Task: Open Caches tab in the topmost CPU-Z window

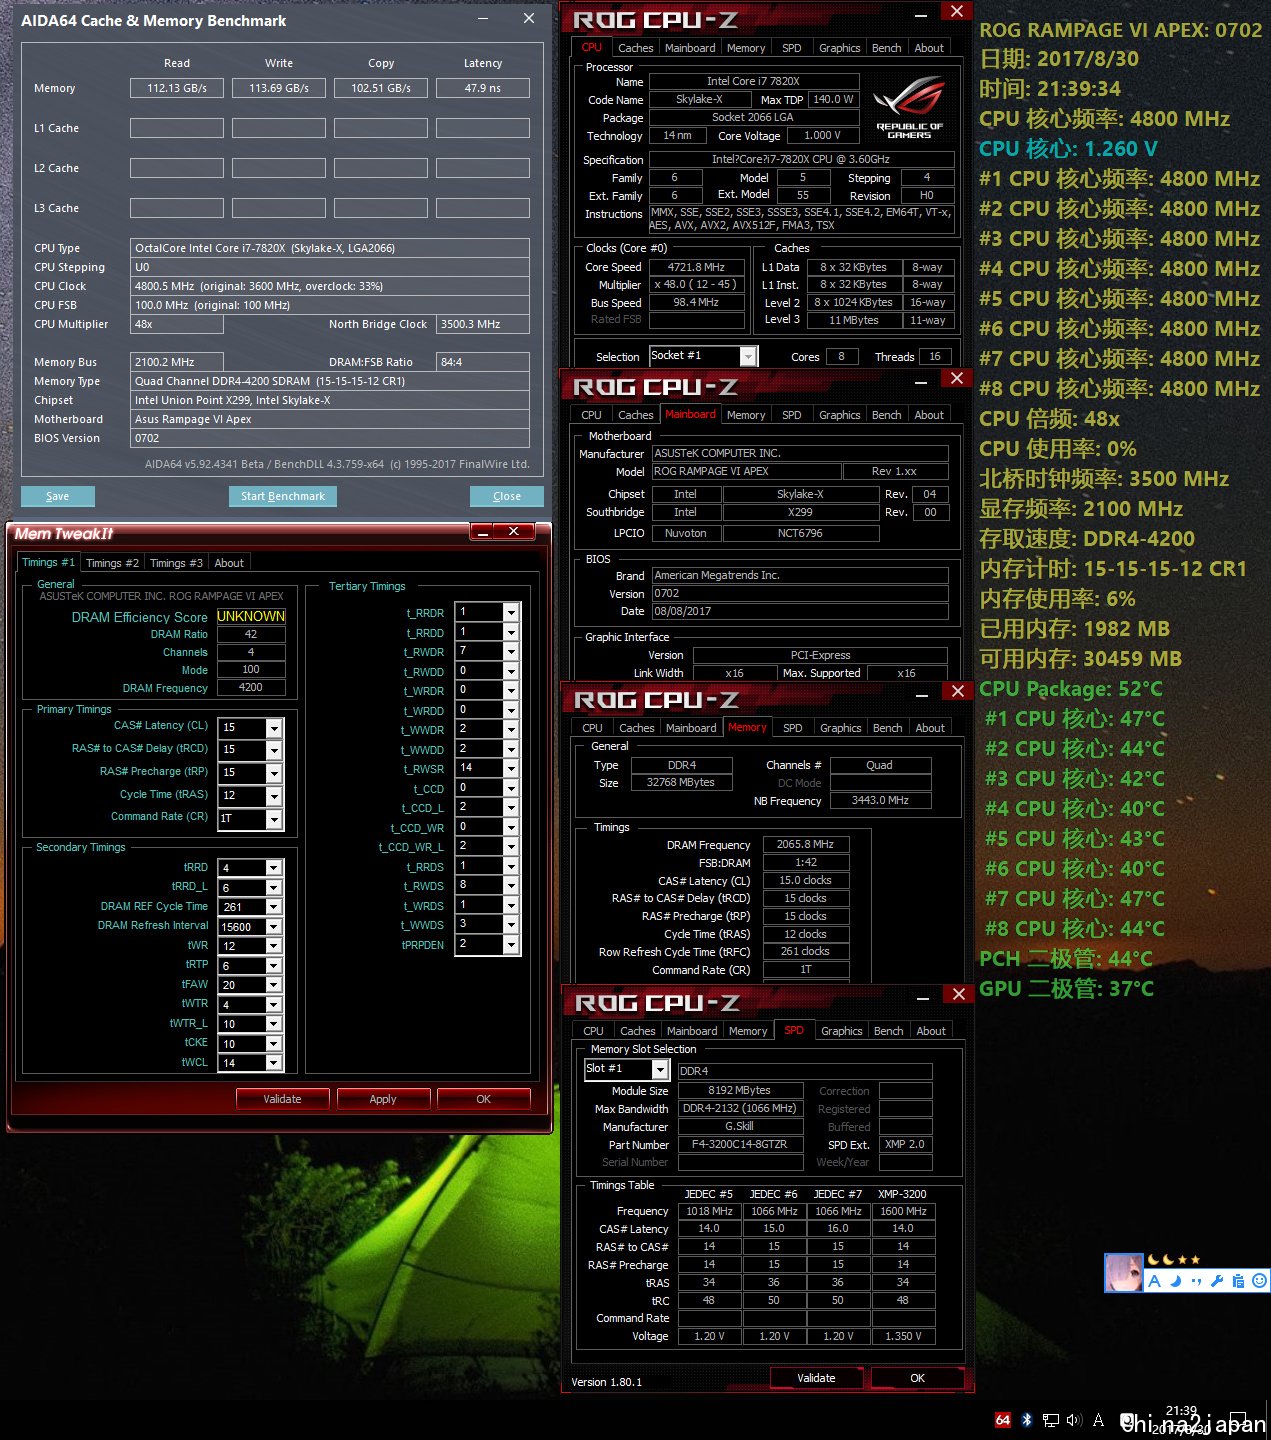Action: point(635,48)
